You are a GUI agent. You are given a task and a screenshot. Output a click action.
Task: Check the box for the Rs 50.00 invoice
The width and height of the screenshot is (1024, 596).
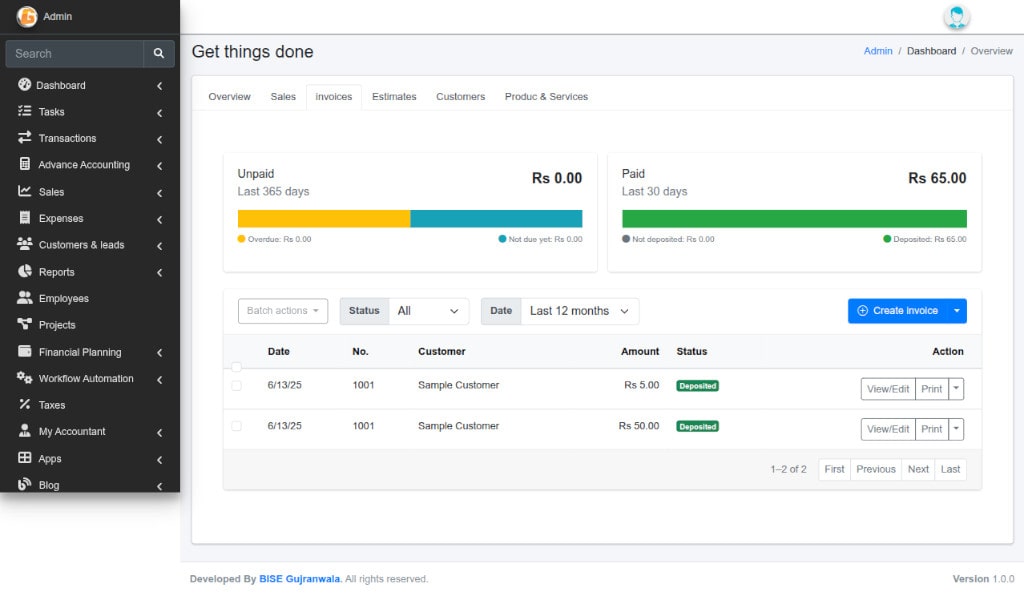pos(236,426)
